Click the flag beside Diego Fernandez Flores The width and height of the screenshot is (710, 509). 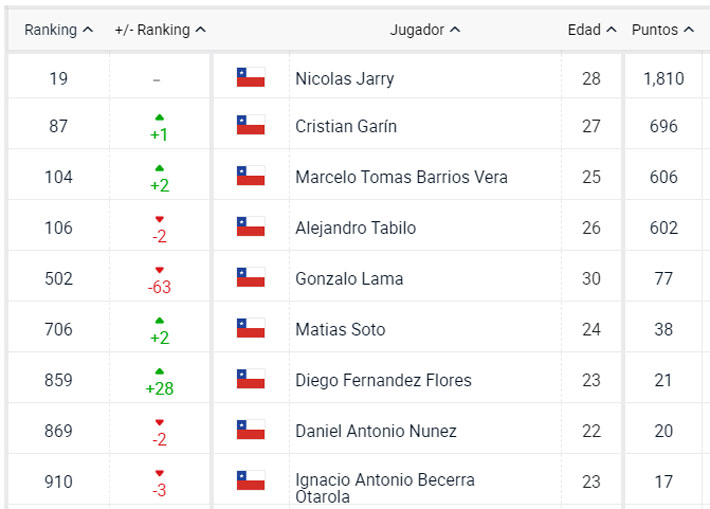250,380
